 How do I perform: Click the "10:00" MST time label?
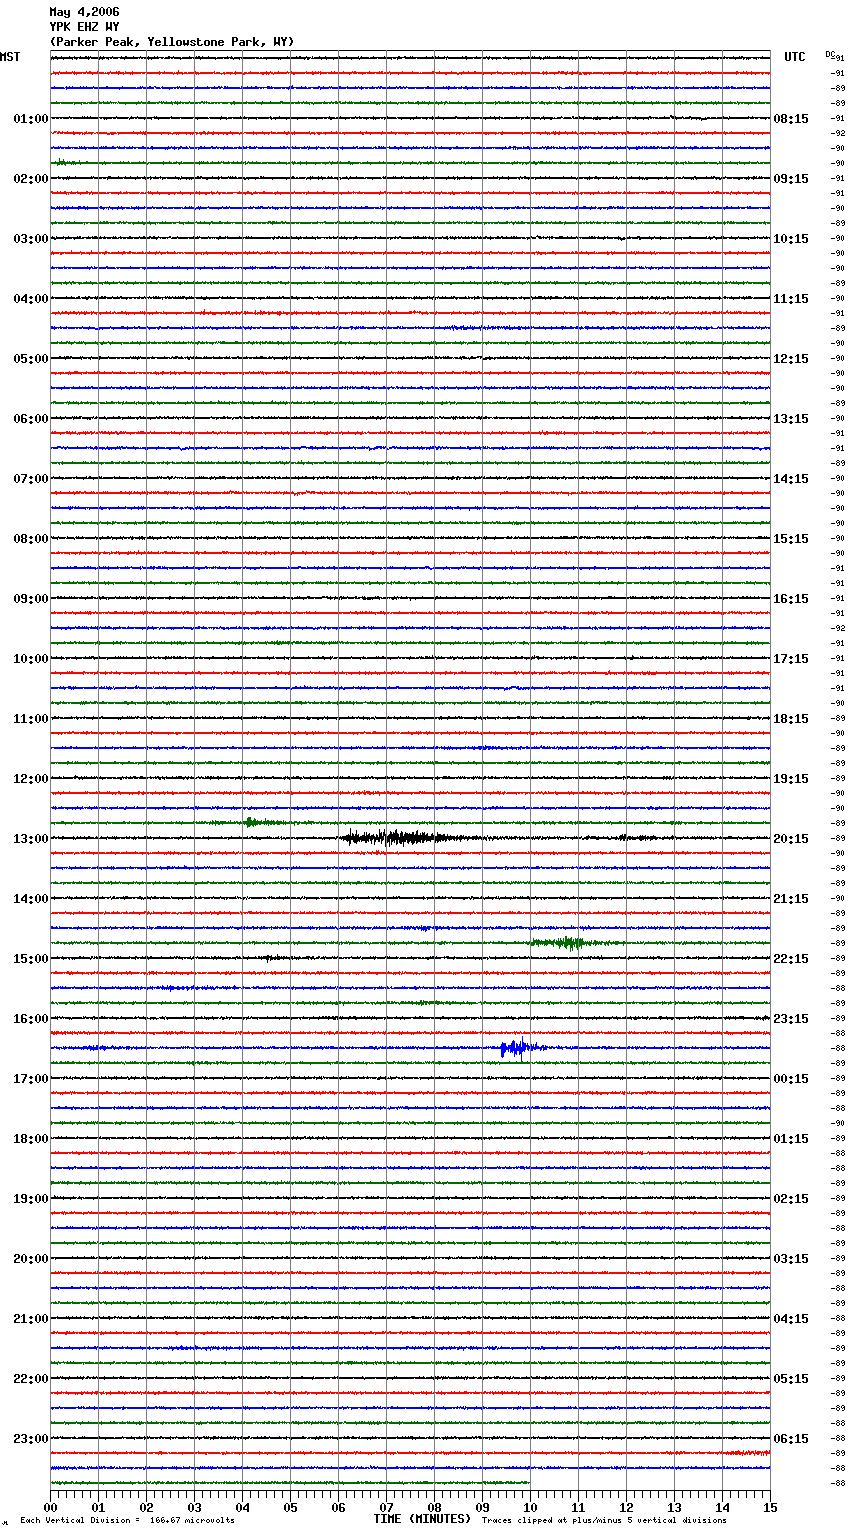click(31, 659)
